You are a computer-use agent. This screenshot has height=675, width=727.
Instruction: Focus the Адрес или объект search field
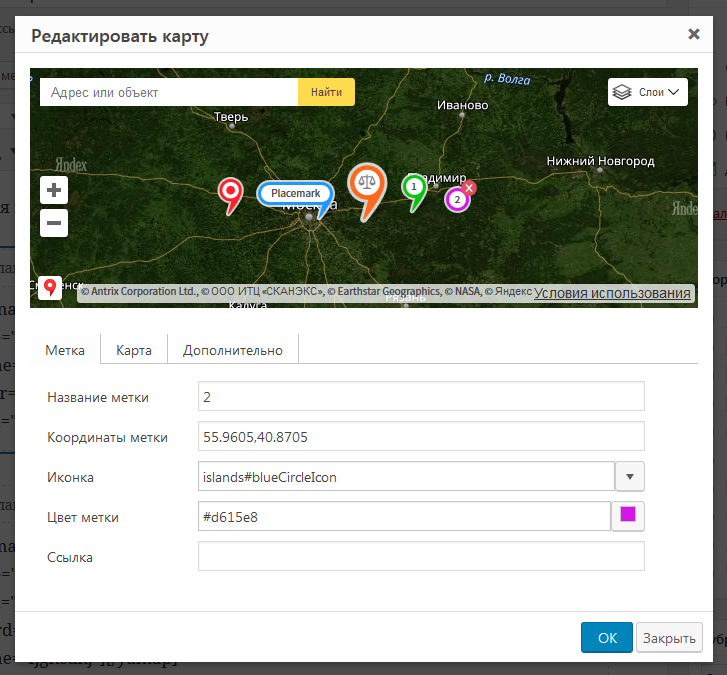(x=169, y=92)
